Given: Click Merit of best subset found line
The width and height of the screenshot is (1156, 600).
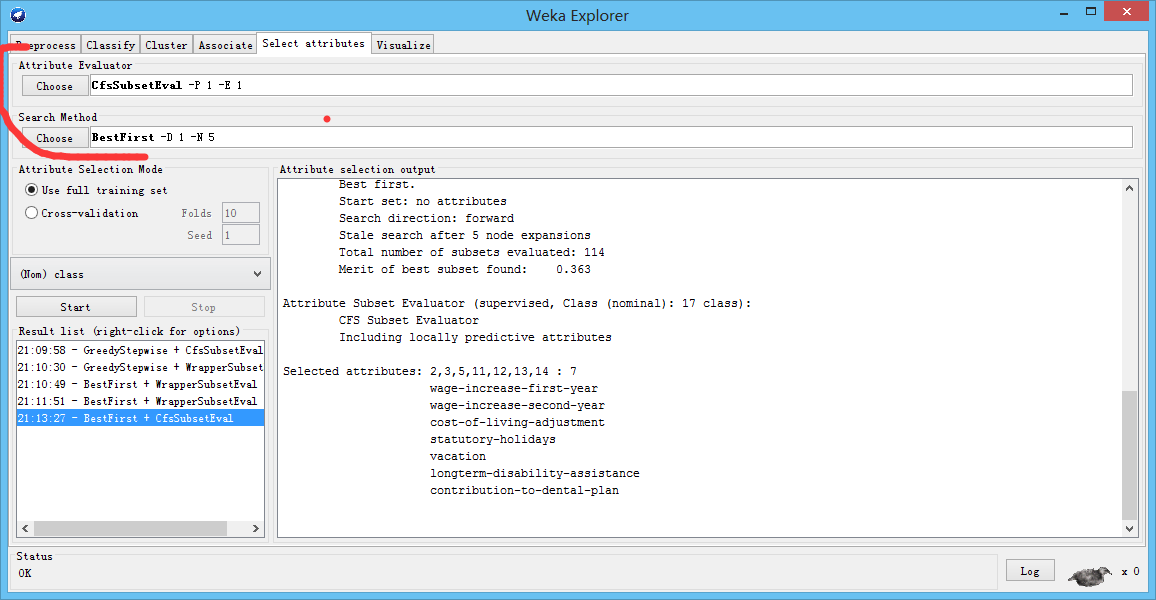Looking at the screenshot, I should [x=464, y=270].
